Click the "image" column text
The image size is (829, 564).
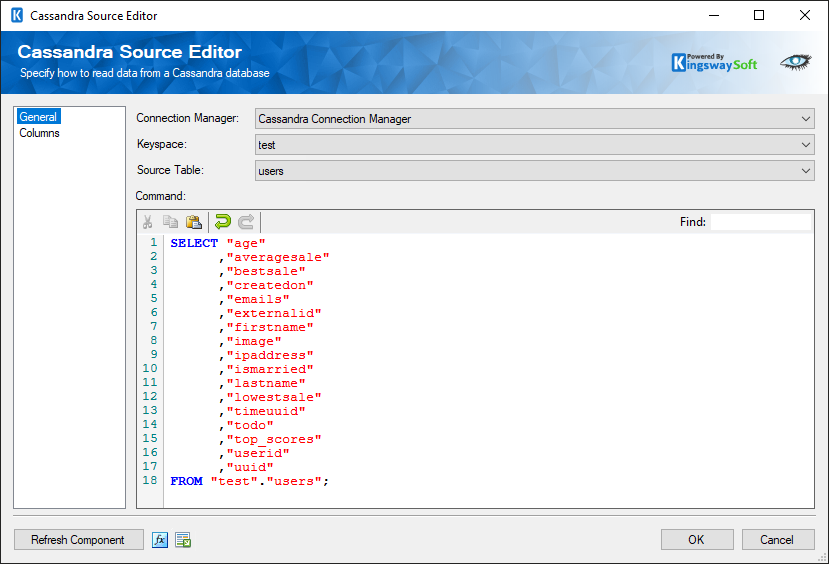tap(254, 341)
